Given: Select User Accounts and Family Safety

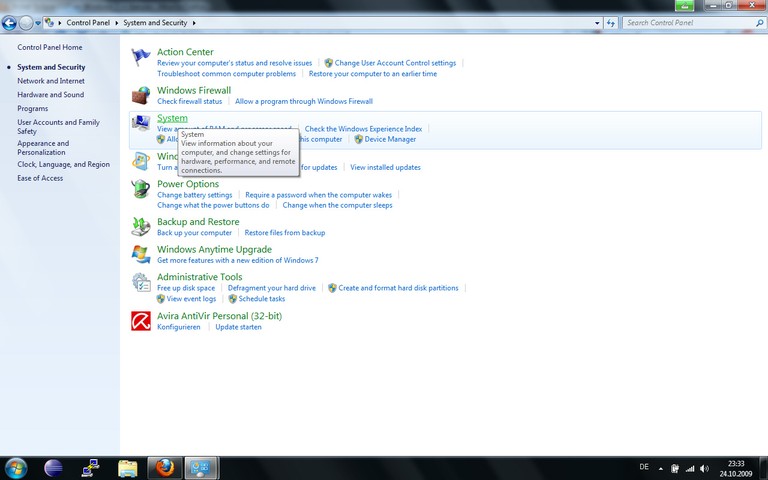Looking at the screenshot, I should pyautogui.click(x=58, y=126).
